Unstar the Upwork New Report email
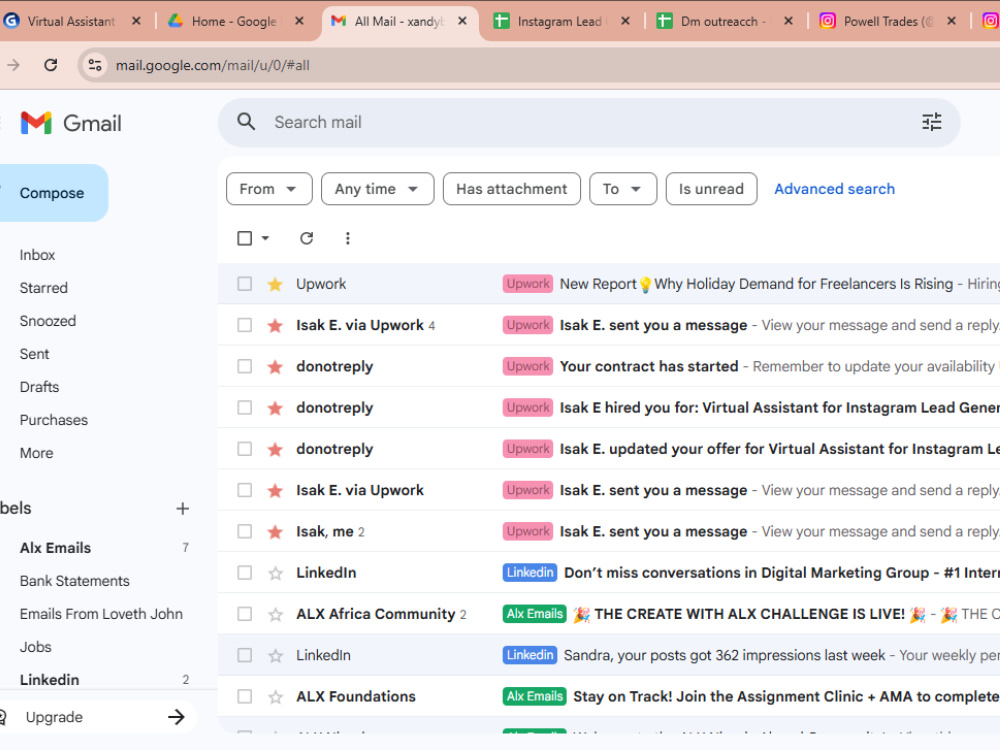 coord(275,284)
